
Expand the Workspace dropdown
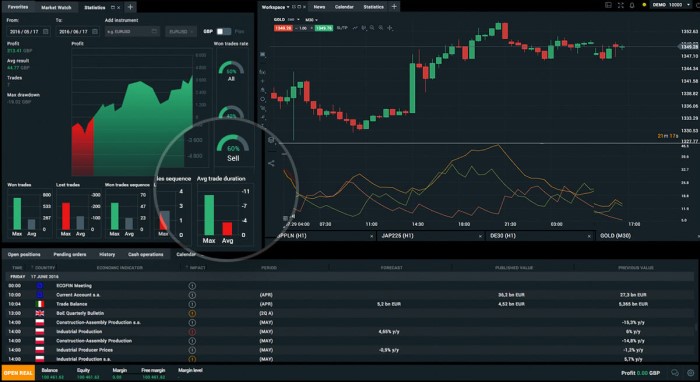click(x=275, y=7)
